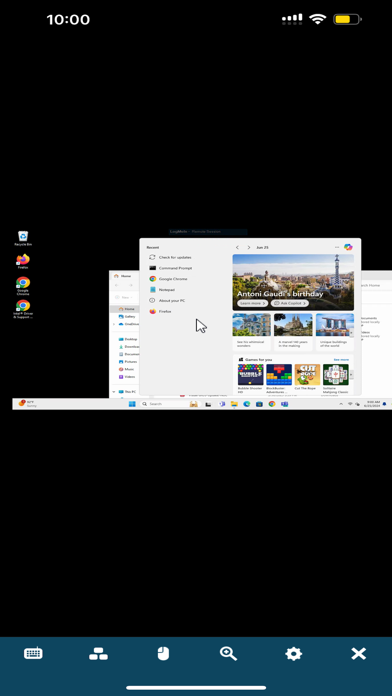This screenshot has height=696, width=392.
Task: Select Music in File Explorer sidebar
Action: tap(127, 369)
